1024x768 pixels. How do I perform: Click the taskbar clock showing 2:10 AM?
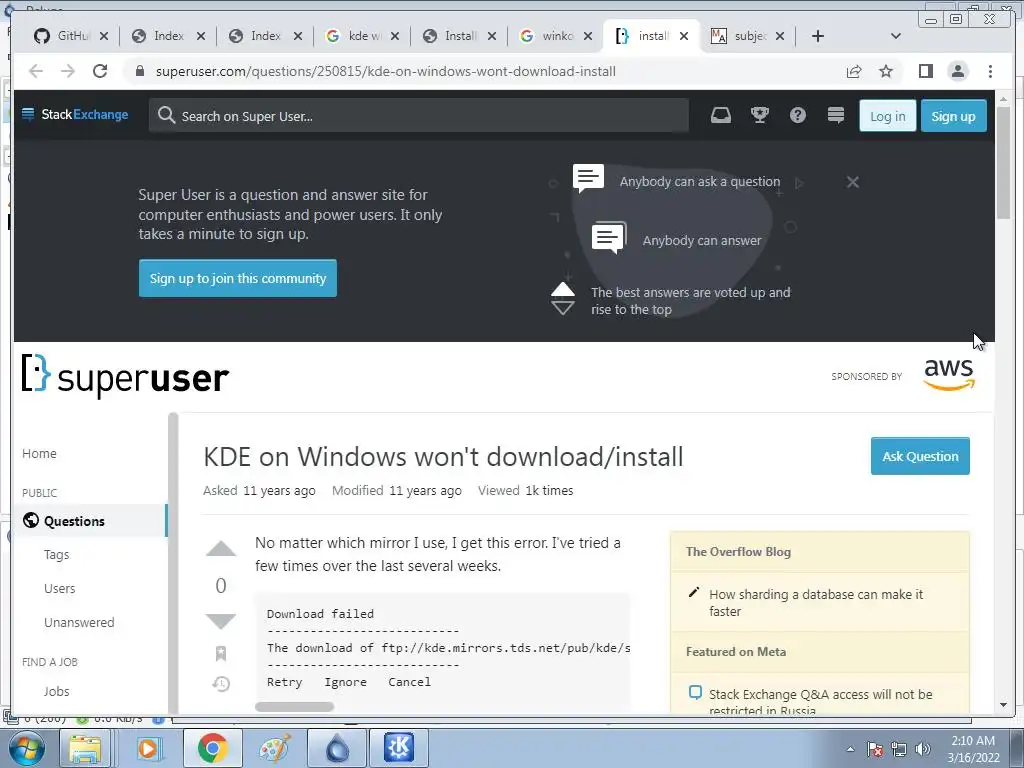click(973, 749)
